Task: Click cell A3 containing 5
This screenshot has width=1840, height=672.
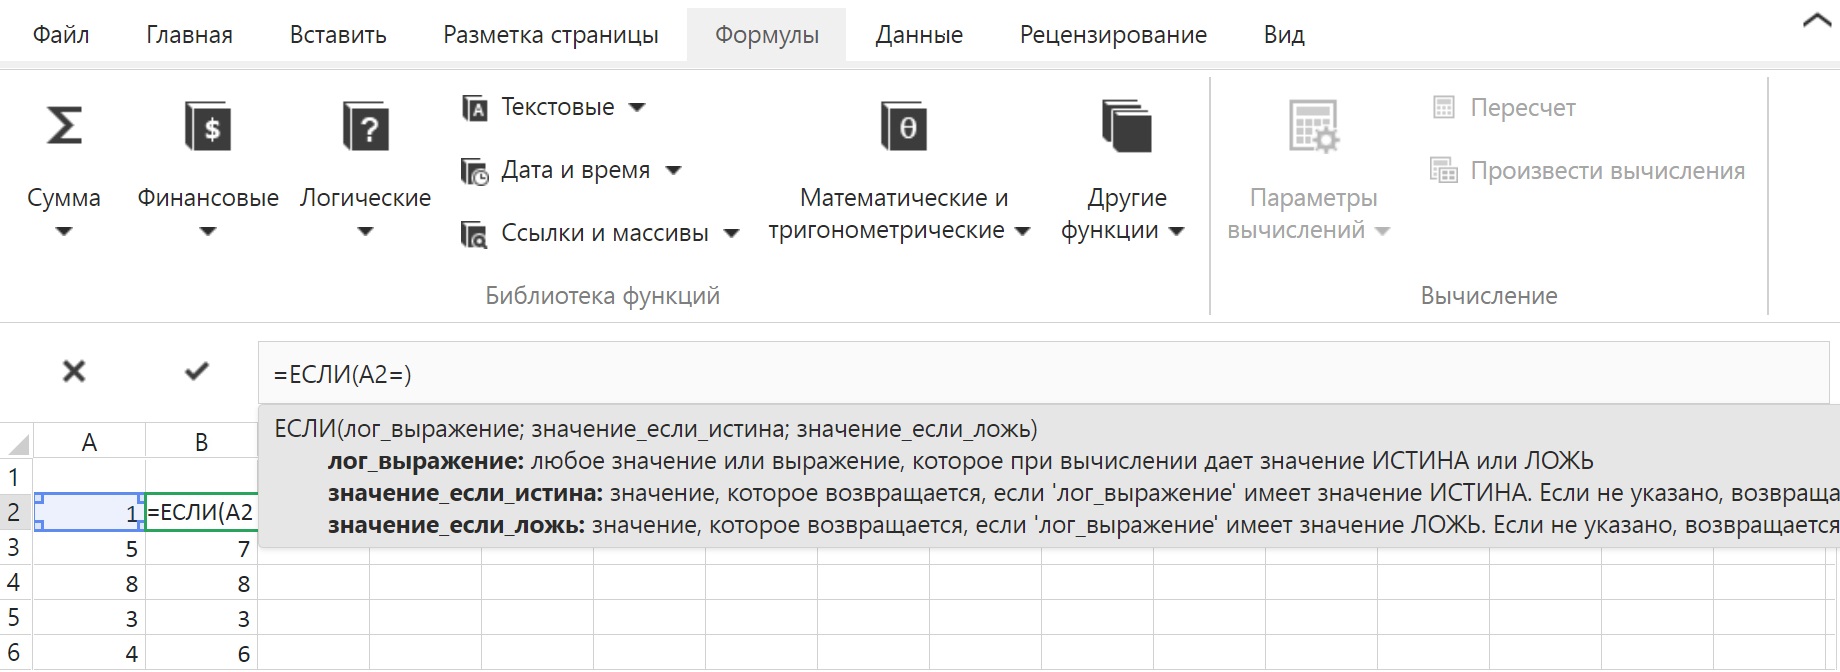Action: [x=89, y=548]
